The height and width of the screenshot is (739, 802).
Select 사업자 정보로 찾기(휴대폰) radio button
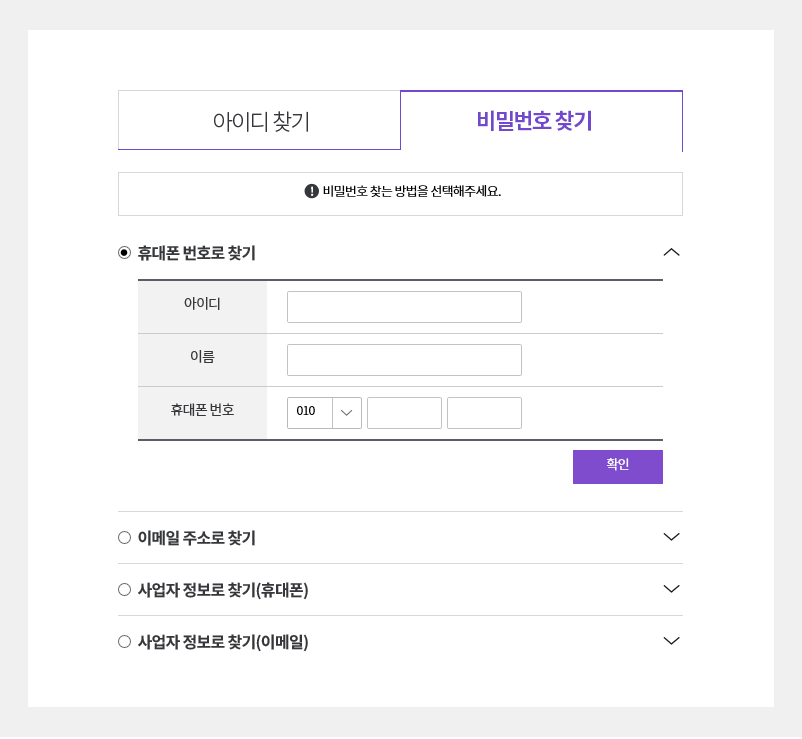click(124, 590)
